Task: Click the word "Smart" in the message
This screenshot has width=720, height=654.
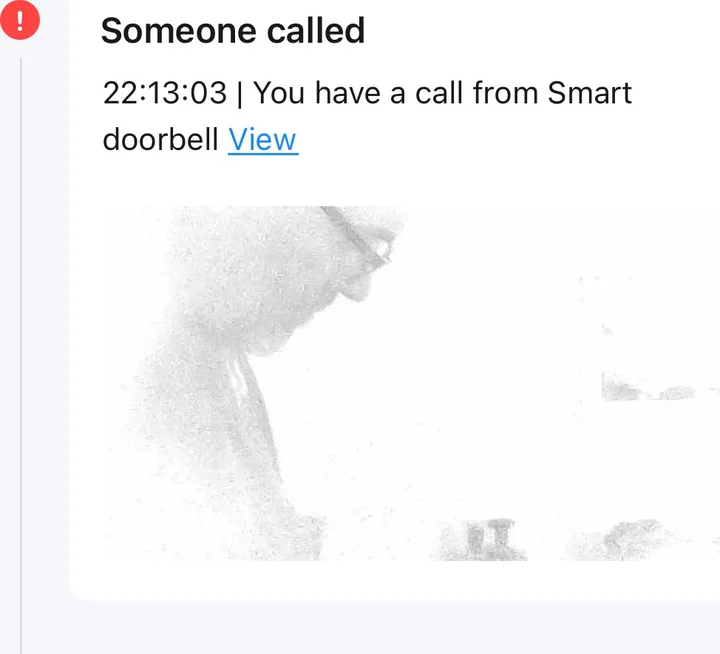Action: [x=590, y=93]
